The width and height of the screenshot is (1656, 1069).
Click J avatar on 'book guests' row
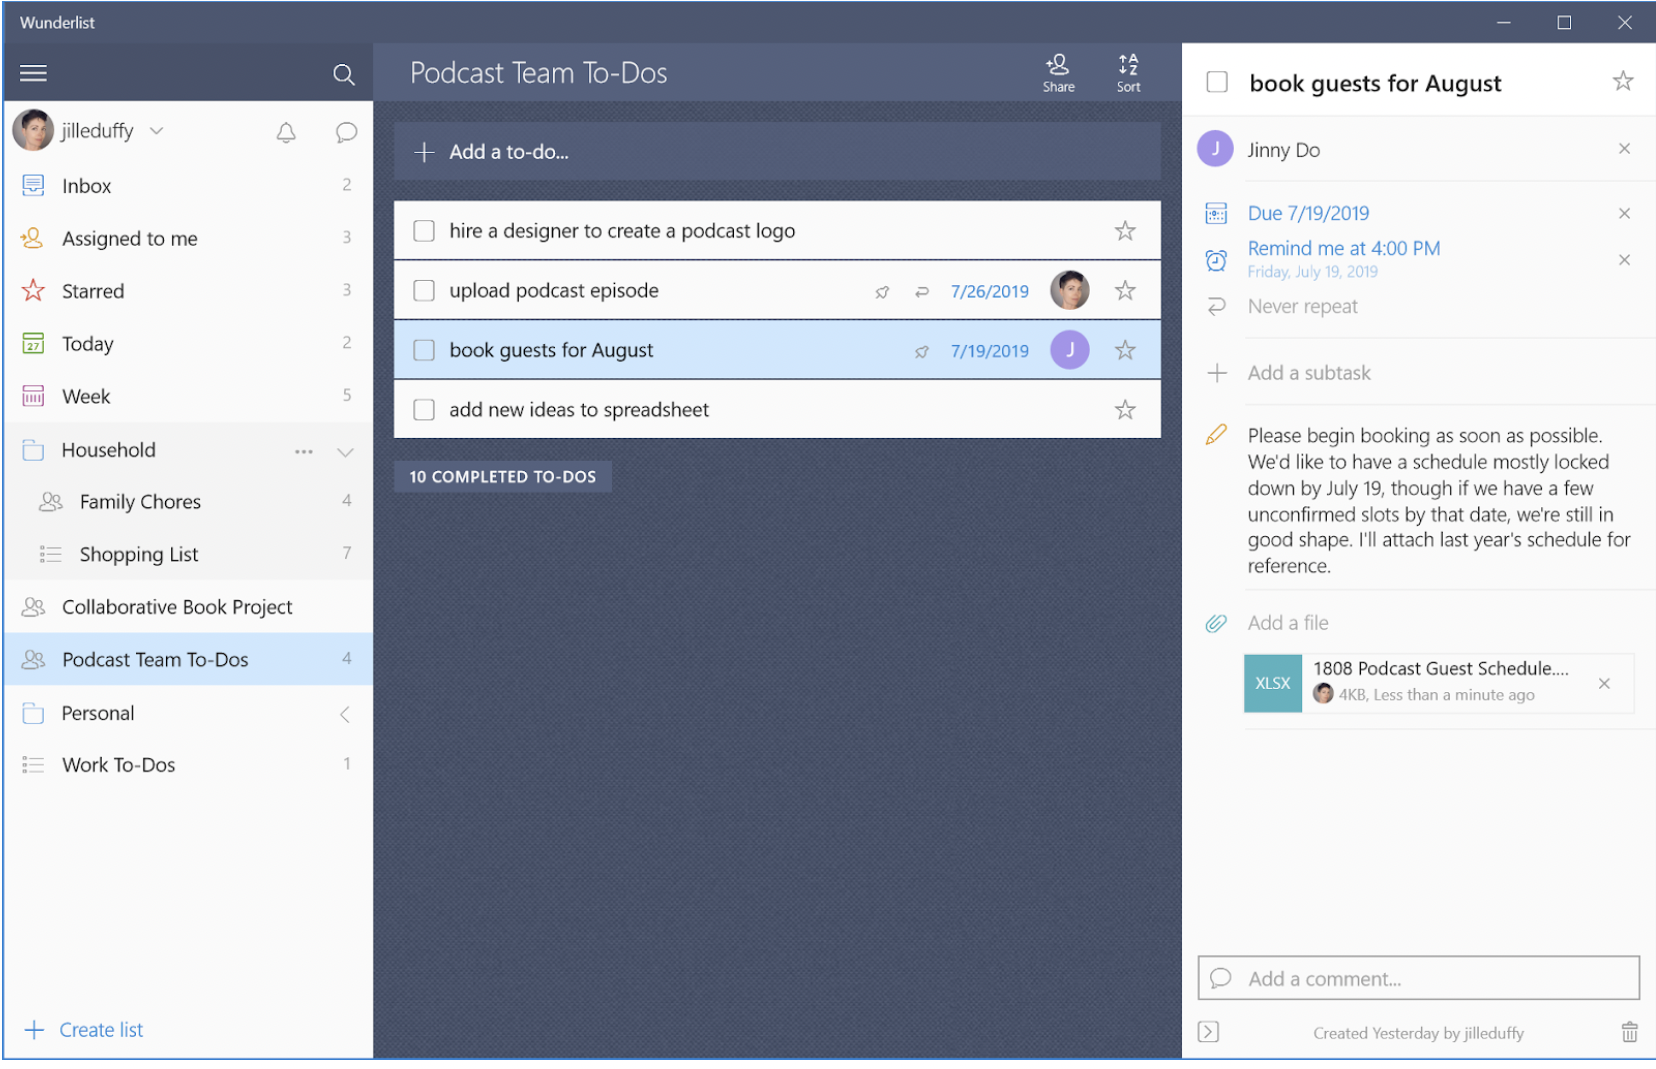1069,350
